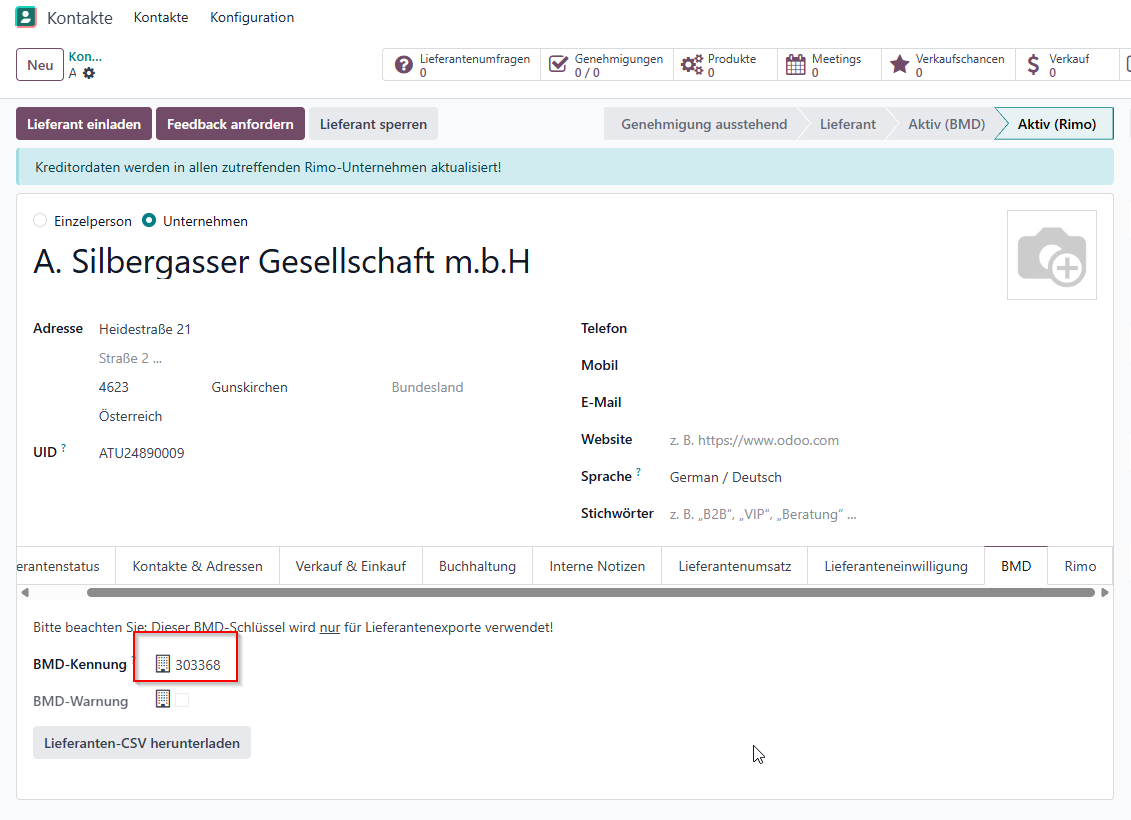Open the gear settings icon near breadcrumb

coord(89,73)
